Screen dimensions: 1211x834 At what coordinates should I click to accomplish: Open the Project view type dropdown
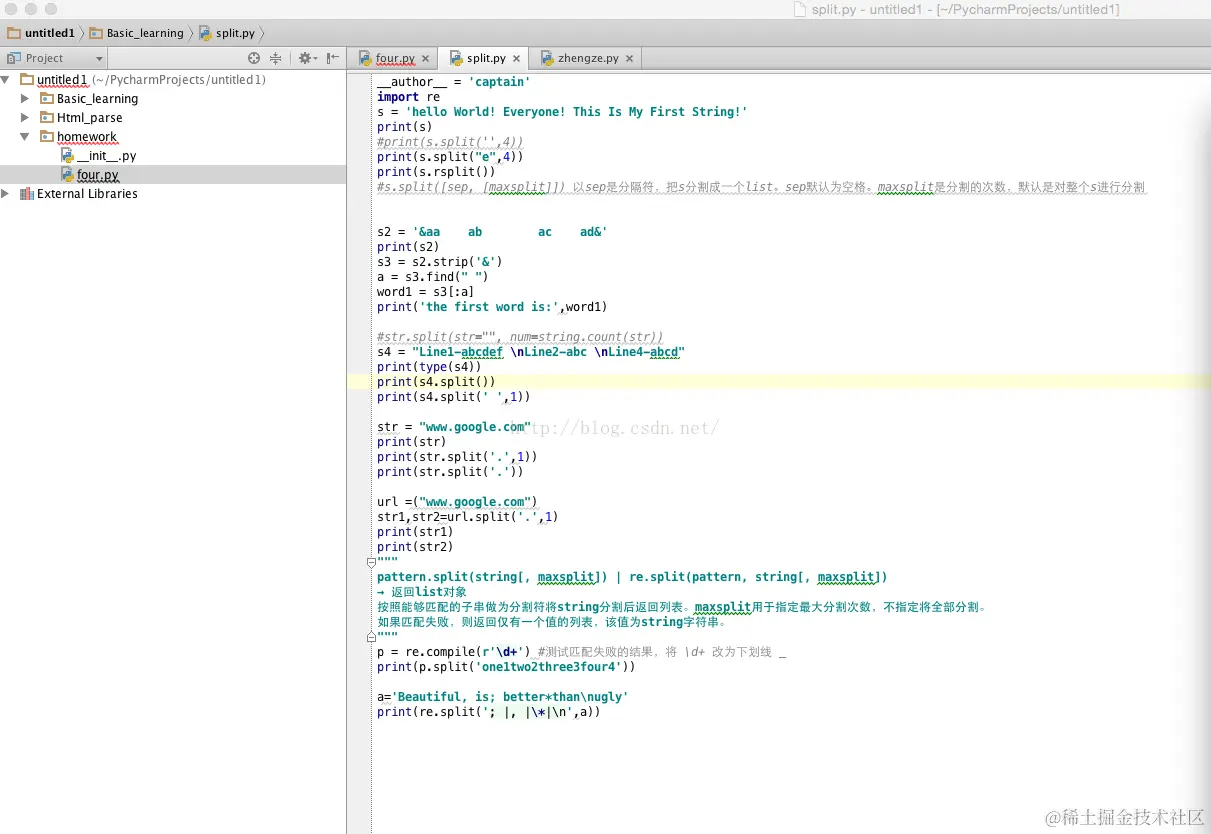click(x=97, y=58)
